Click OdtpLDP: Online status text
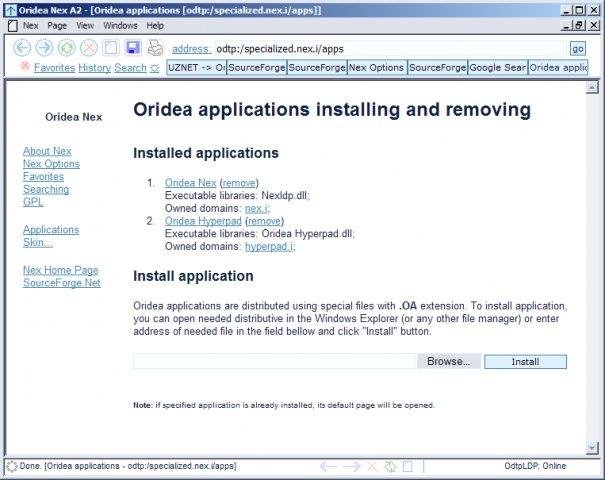The width and height of the screenshot is (605, 480). pos(535,466)
